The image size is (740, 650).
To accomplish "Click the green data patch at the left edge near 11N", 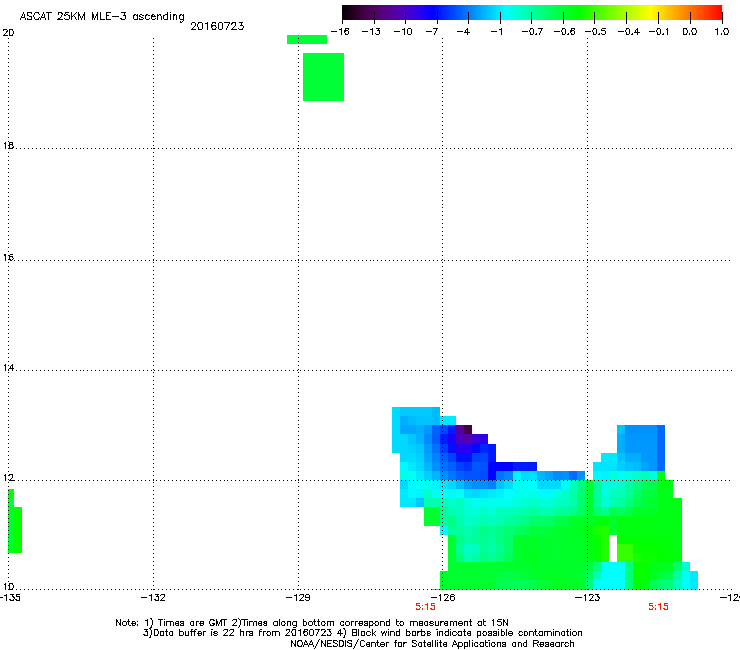I will (x=15, y=521).
